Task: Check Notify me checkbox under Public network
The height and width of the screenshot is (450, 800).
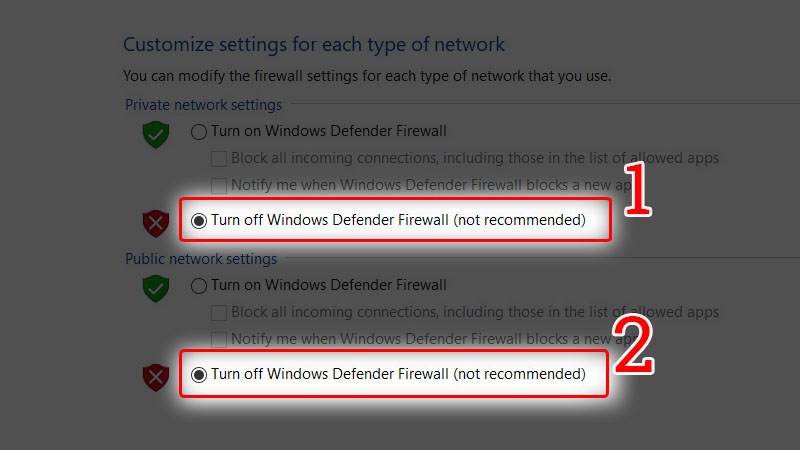Action: pos(219,340)
